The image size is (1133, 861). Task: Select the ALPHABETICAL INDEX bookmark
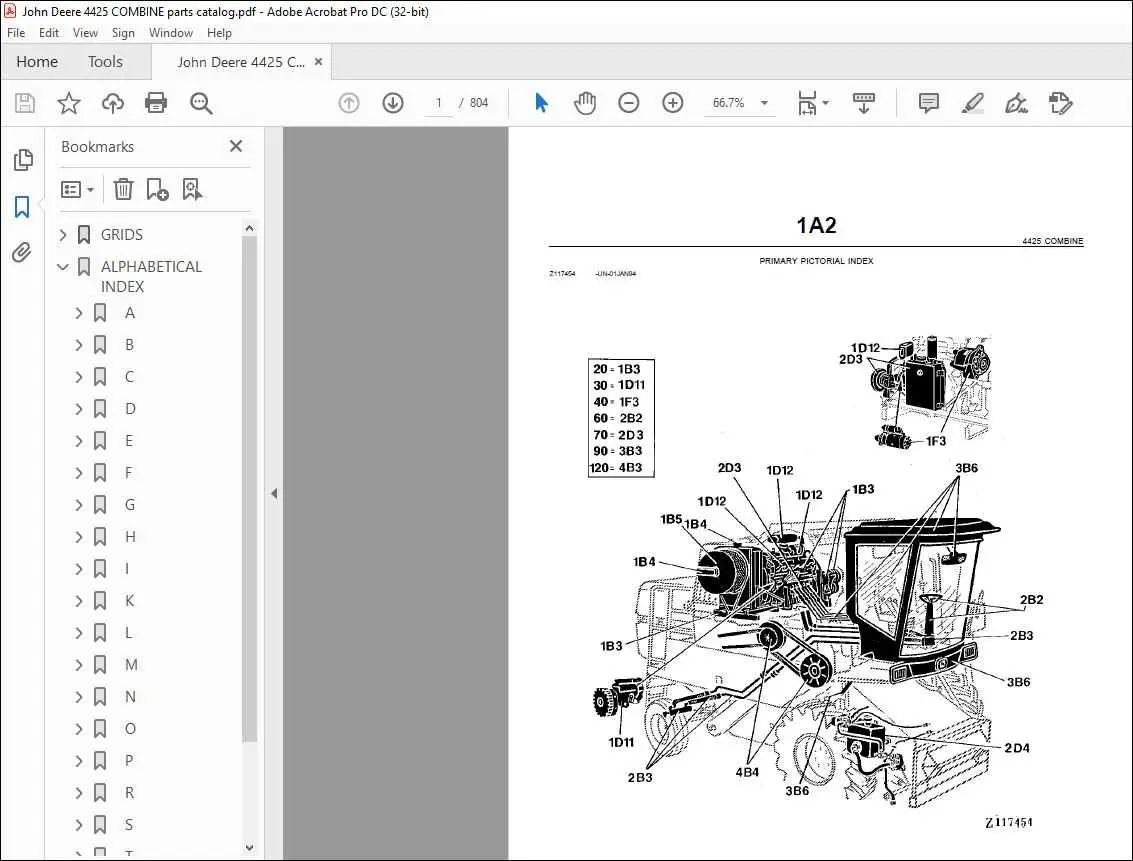coord(151,277)
